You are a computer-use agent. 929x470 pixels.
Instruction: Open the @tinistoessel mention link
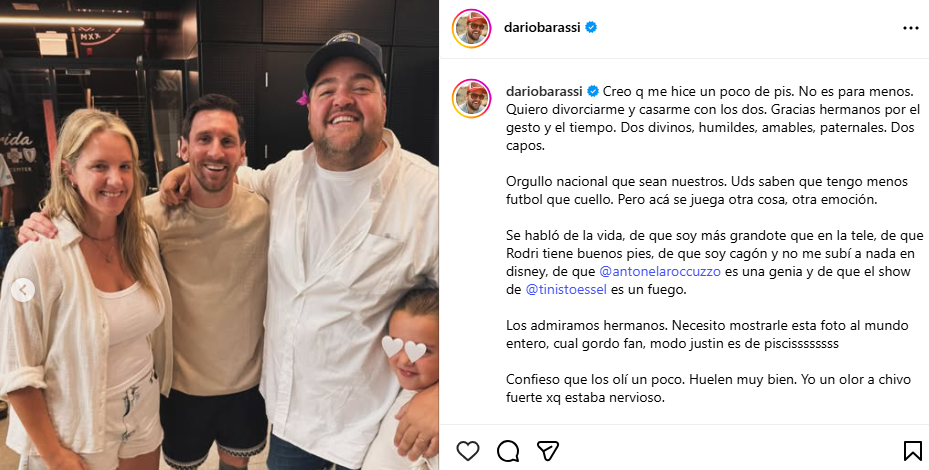pos(566,290)
